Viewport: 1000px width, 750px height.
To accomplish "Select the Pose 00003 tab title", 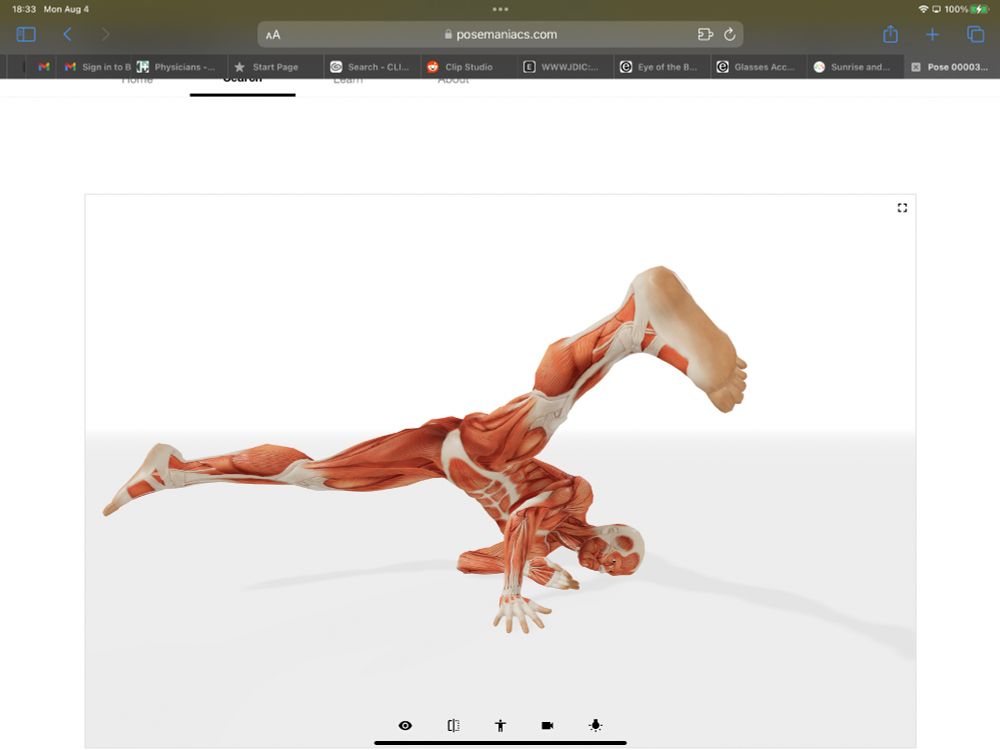I will pos(957,67).
